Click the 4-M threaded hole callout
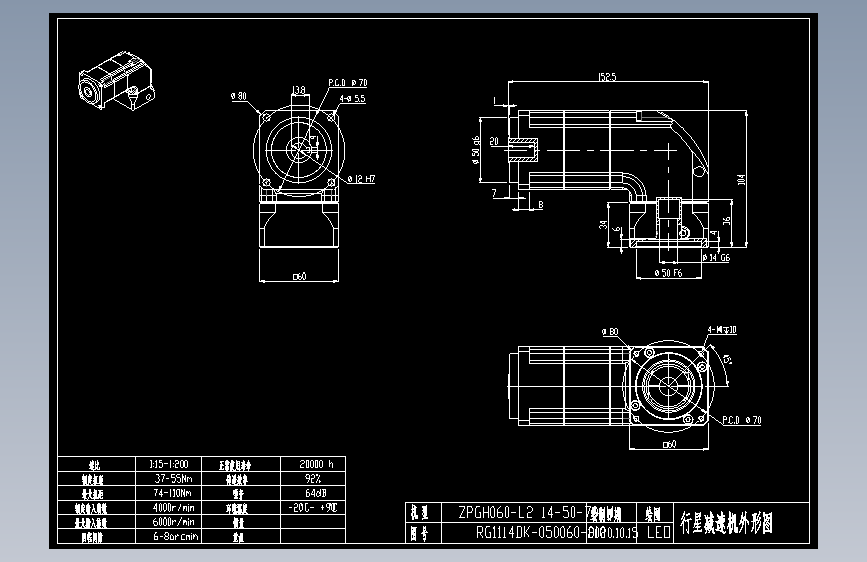The image size is (867, 562). 722,330
